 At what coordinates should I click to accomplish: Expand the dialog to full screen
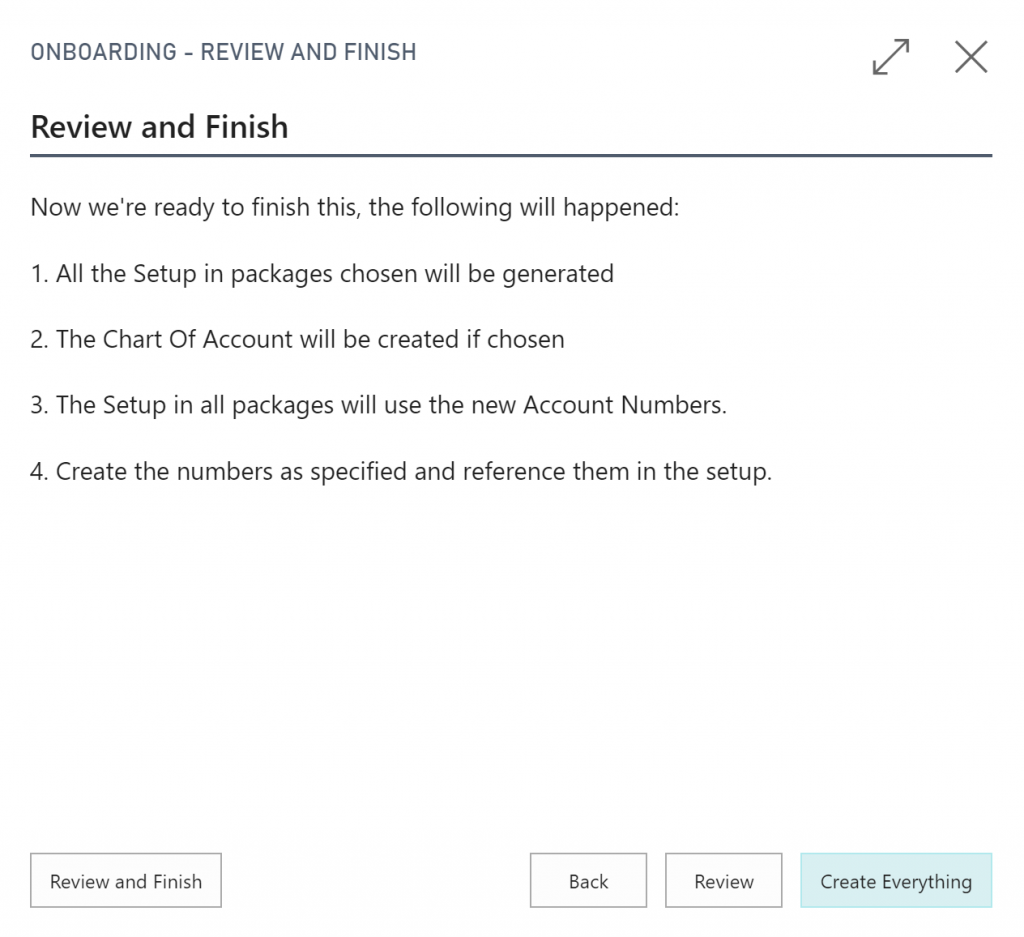tap(891, 57)
